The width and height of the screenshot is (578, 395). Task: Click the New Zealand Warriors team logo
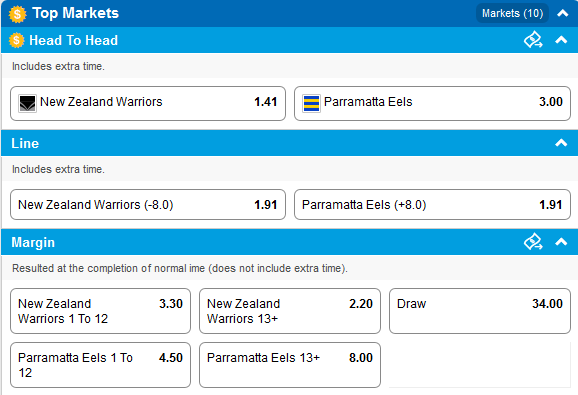tap(27, 103)
